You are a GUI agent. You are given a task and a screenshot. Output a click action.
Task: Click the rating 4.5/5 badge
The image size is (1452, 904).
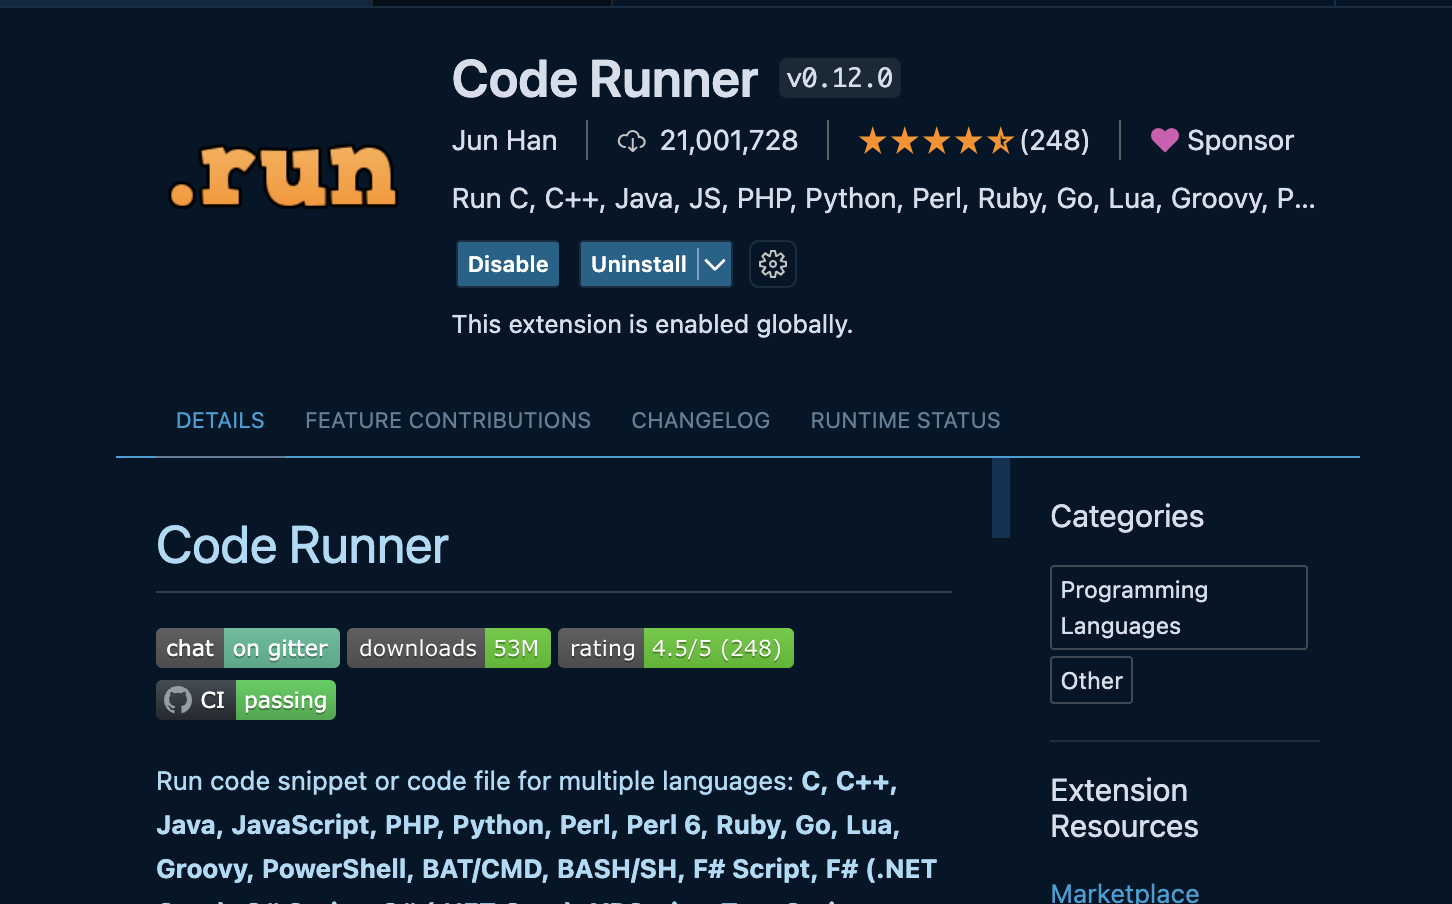(x=676, y=648)
